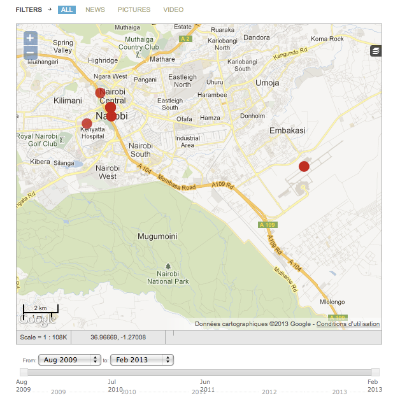This screenshot has width=398, height=398.
Task: Click the left handle of the timeline slider
Action: pos(24,372)
